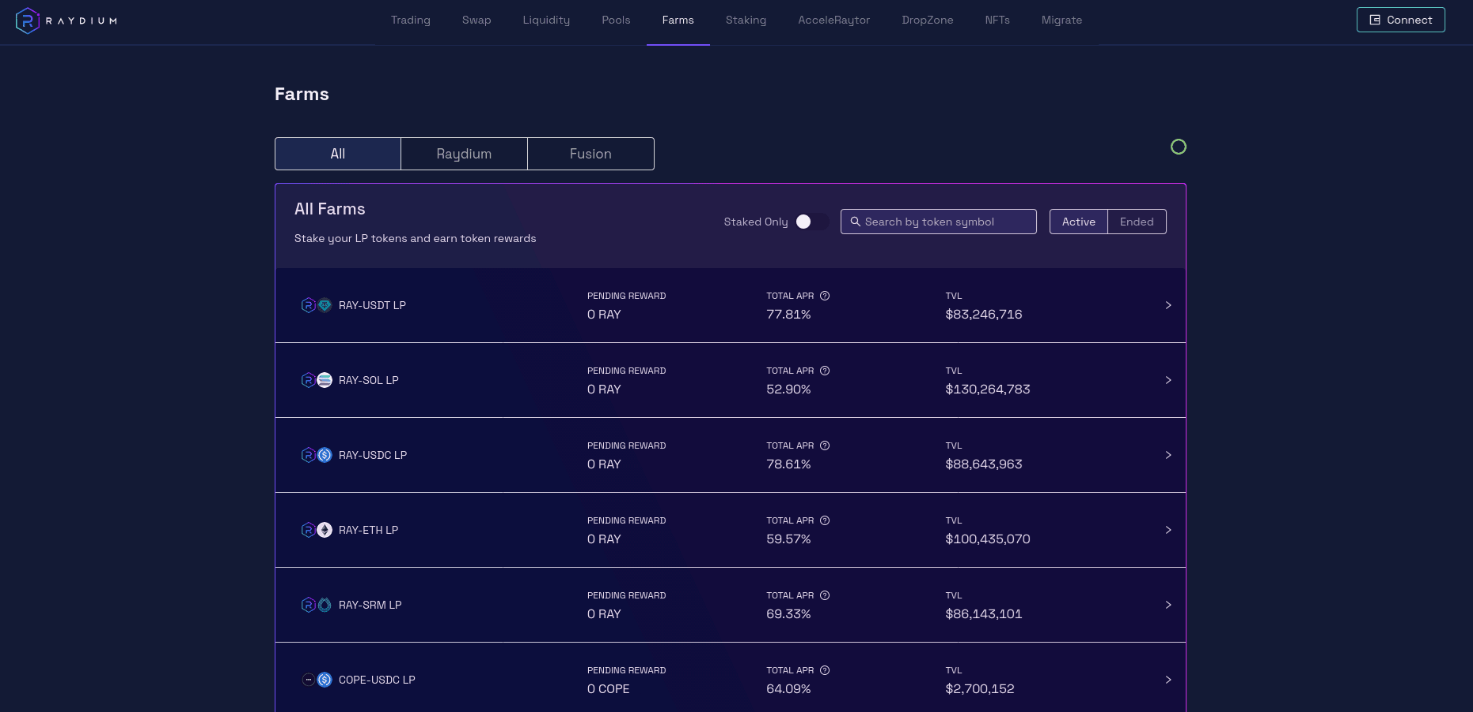The height and width of the screenshot is (712, 1473).
Task: Click Total APR help icon for RAY-USDT
Action: (x=825, y=296)
